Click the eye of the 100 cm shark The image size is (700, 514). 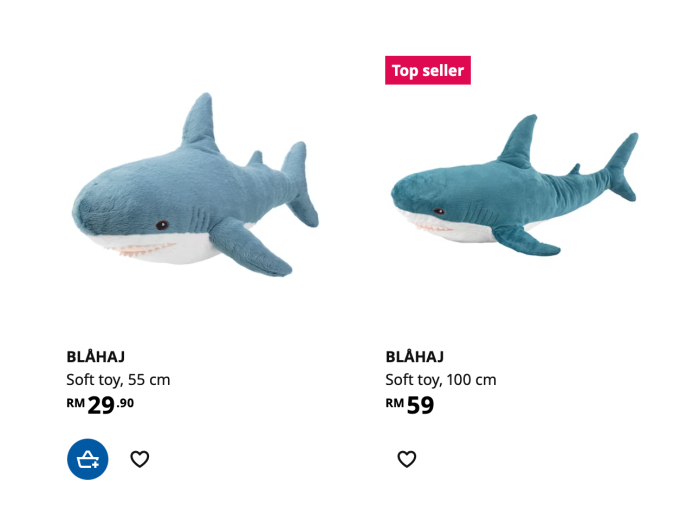439,211
